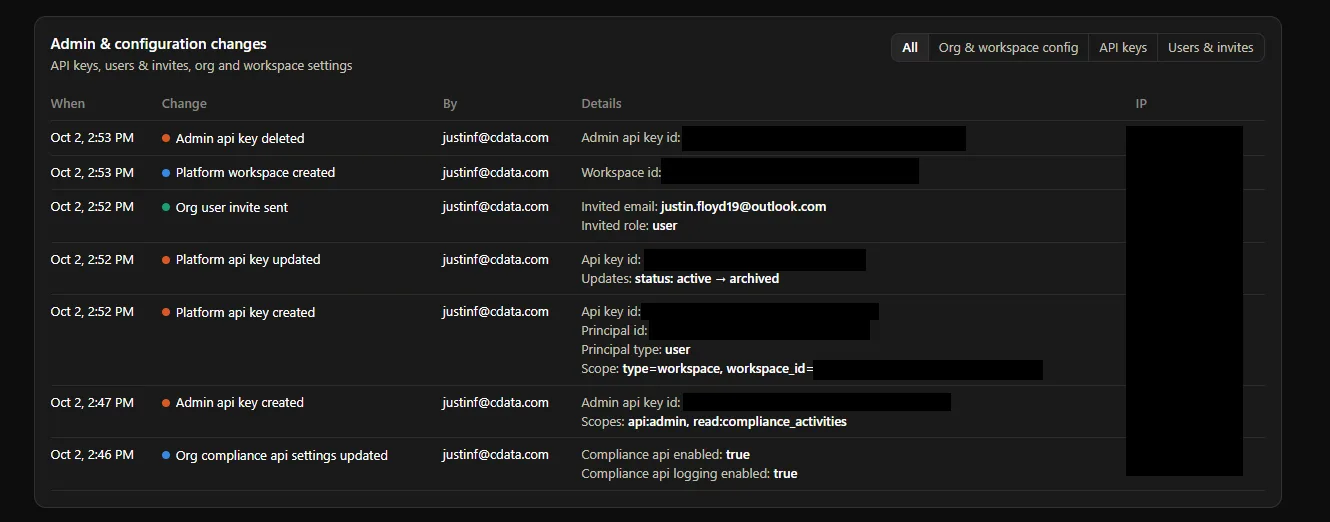Click the Change column header
This screenshot has height=522, width=1330.
click(184, 104)
